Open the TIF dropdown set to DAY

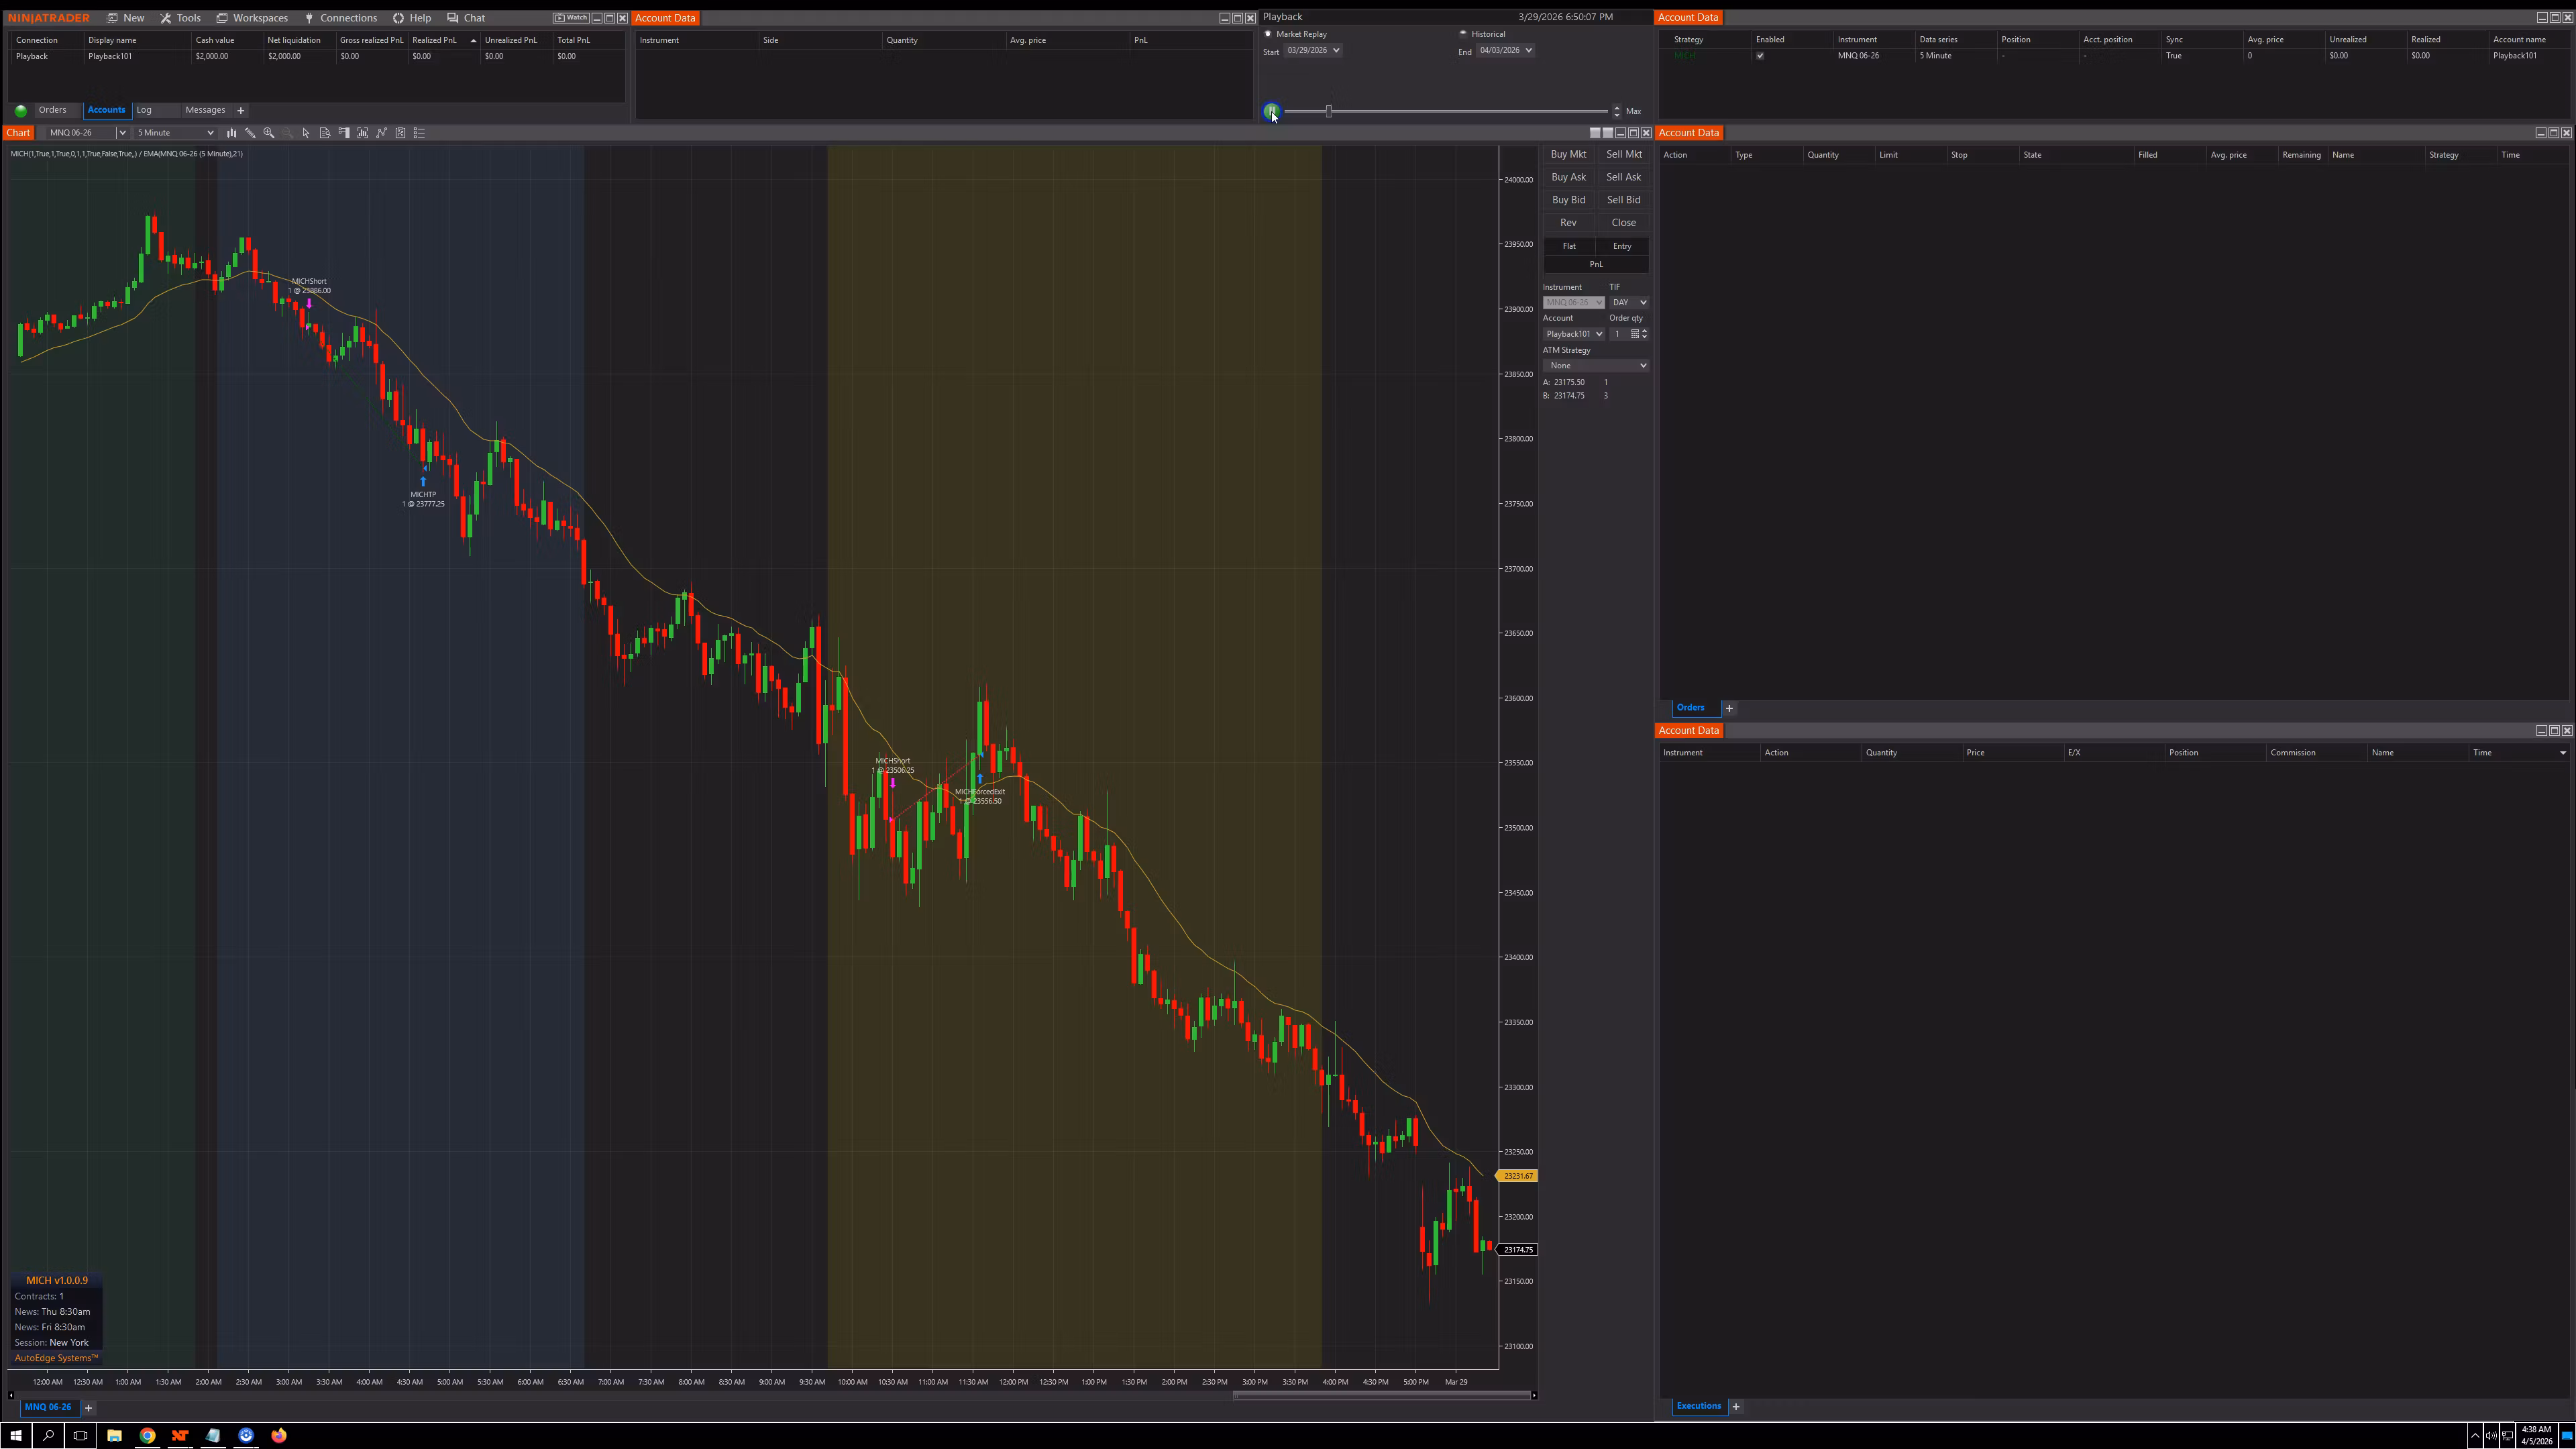pyautogui.click(x=1629, y=302)
